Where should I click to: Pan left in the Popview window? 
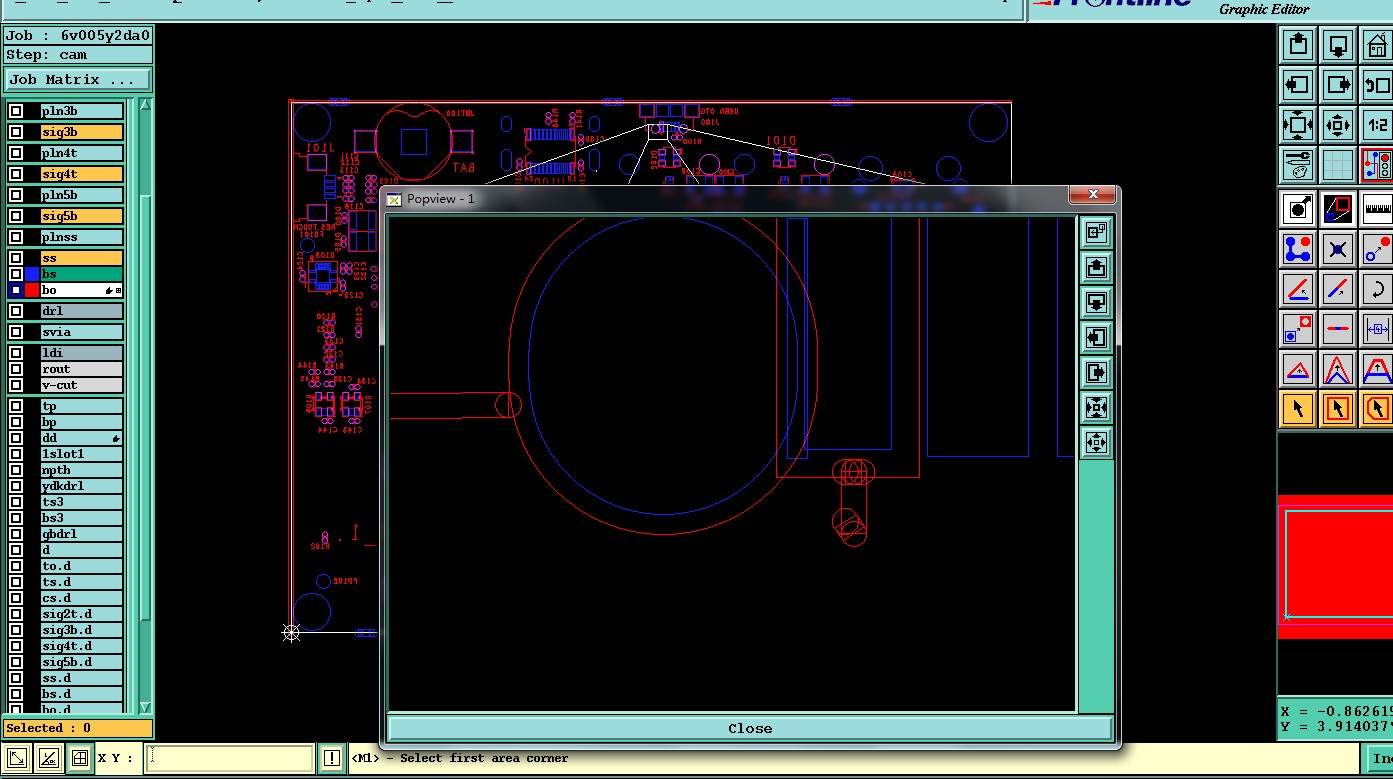click(x=1096, y=337)
